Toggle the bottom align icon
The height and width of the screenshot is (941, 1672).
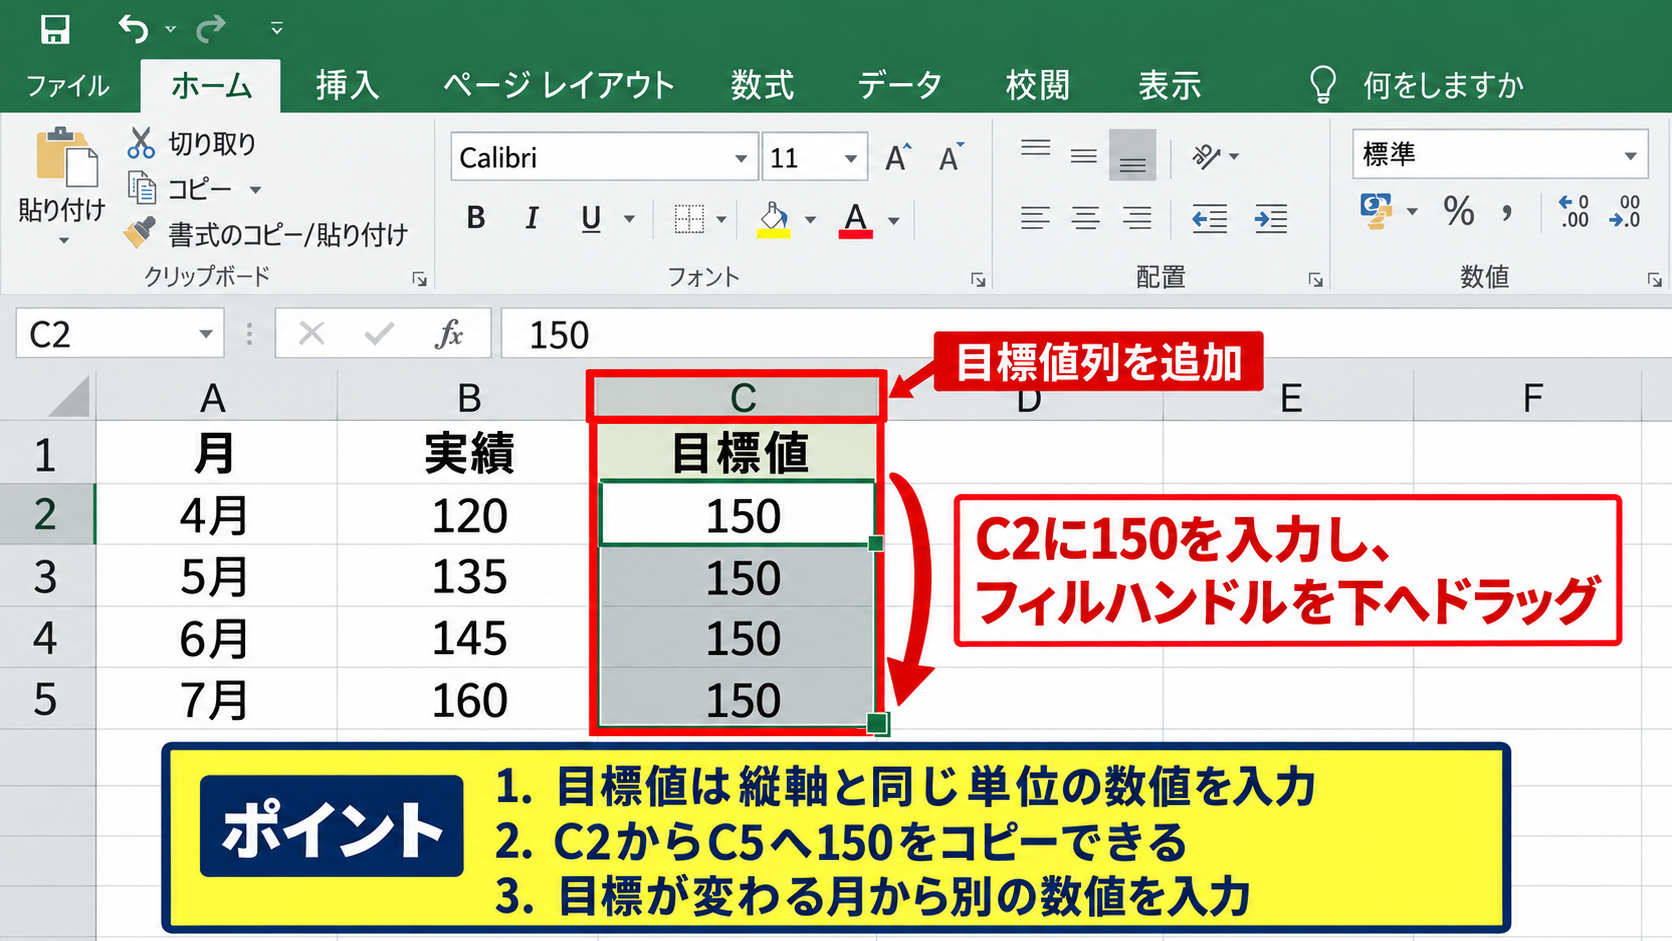click(1133, 155)
